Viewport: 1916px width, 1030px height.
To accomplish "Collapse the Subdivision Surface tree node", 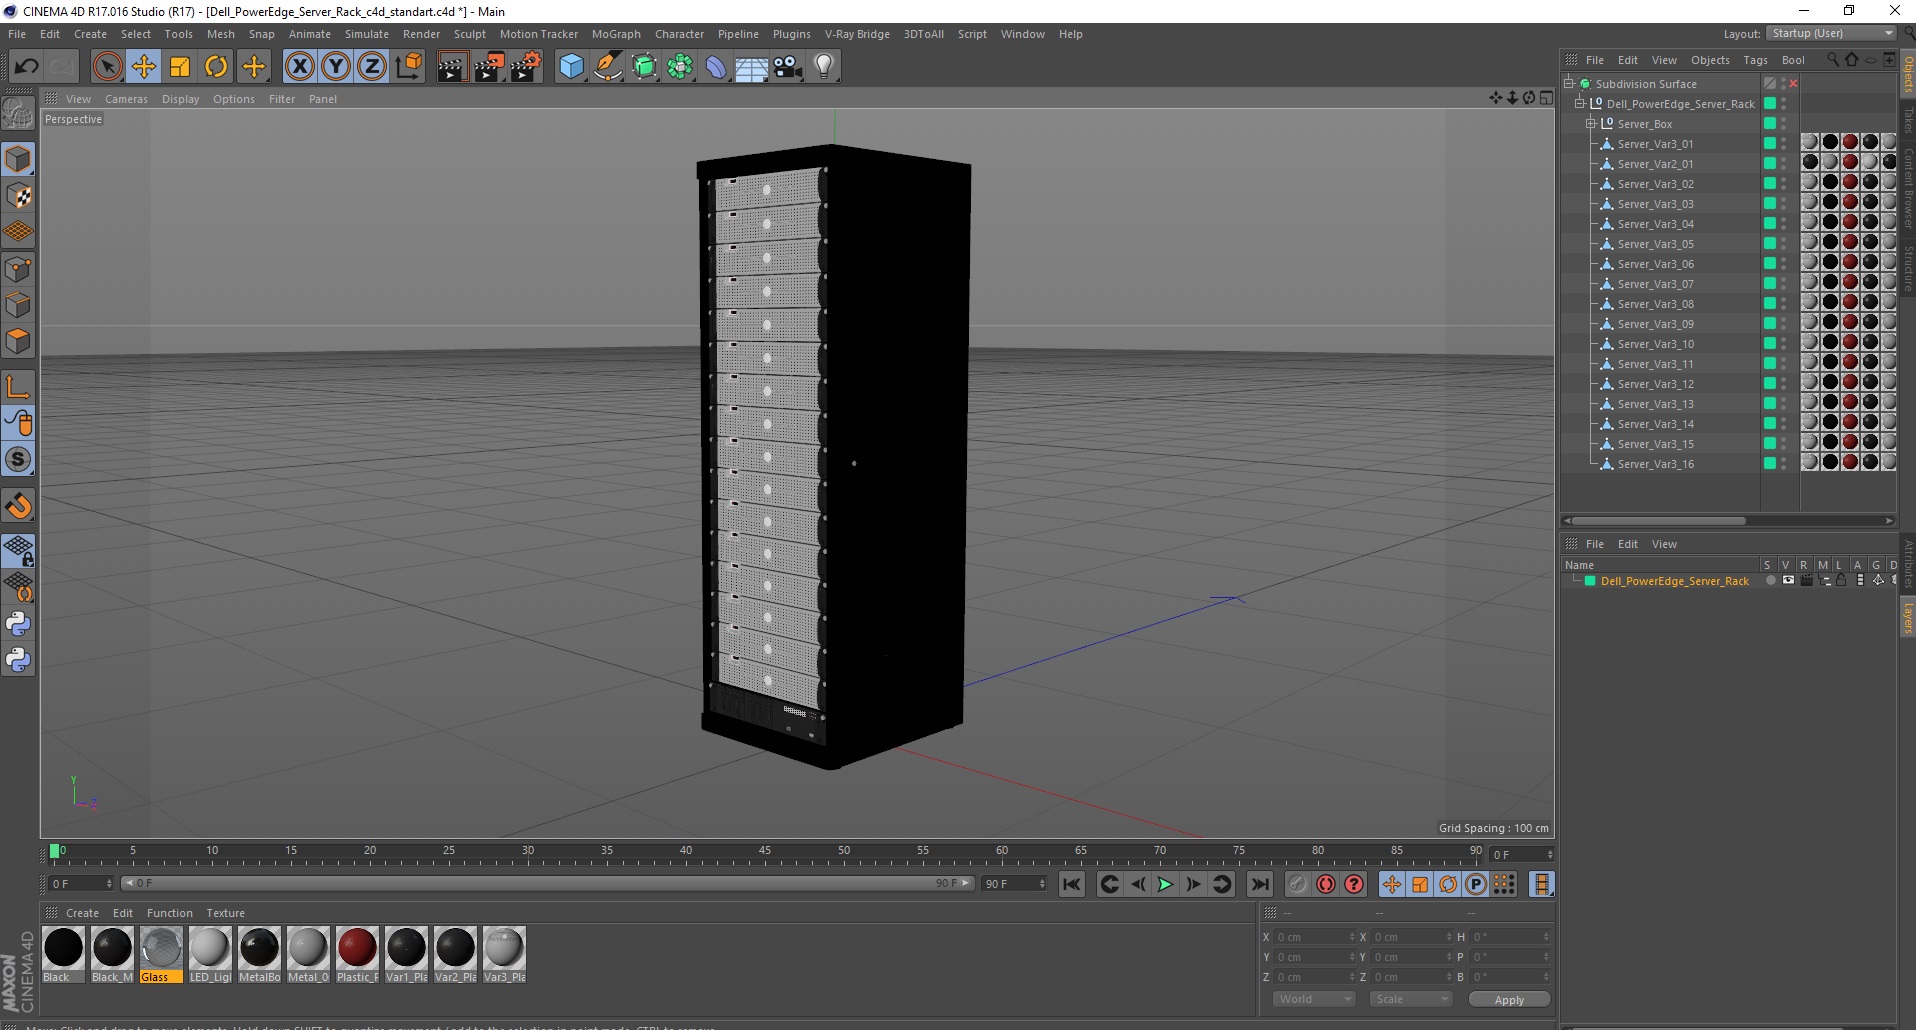I will click(1569, 83).
